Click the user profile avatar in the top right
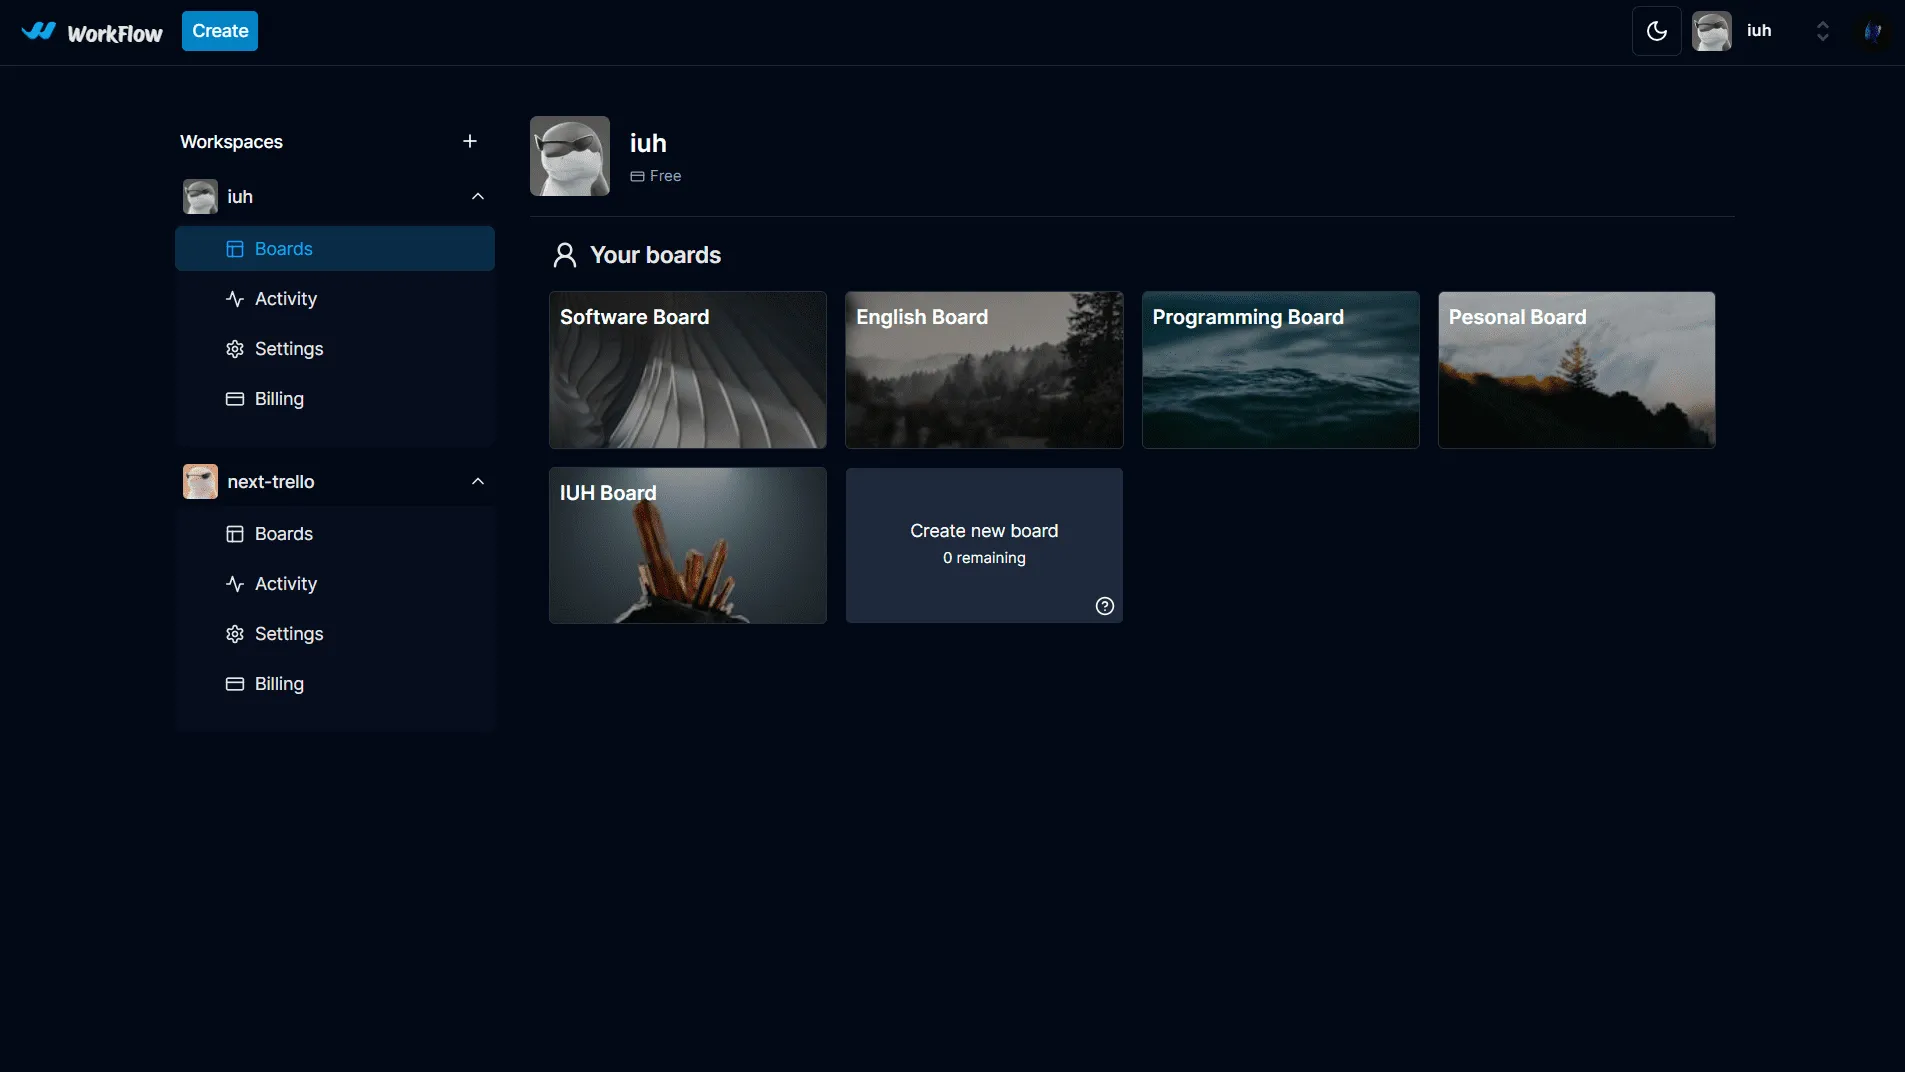 click(1872, 31)
